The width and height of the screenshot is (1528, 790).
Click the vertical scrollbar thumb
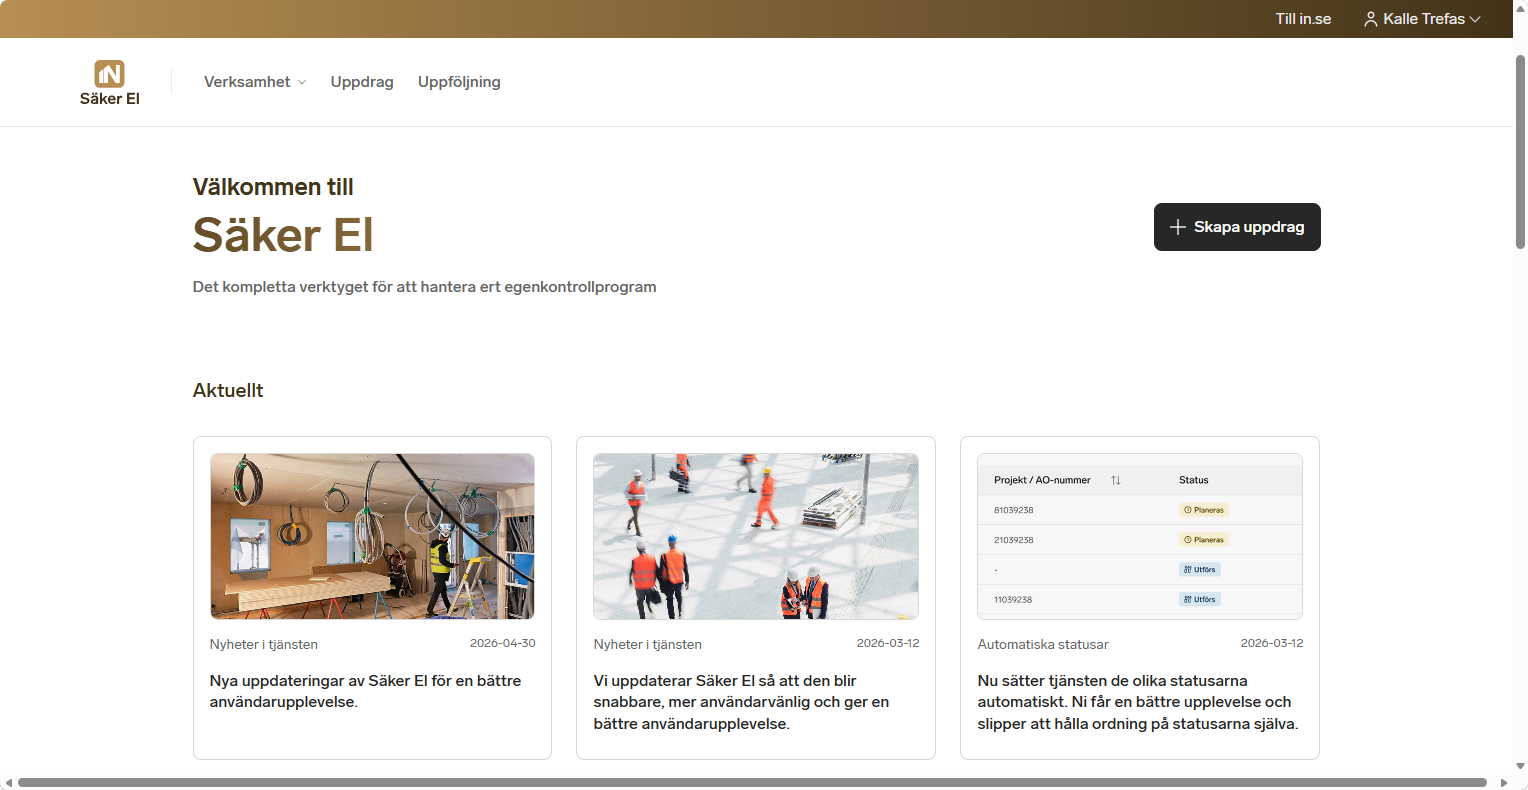[1520, 151]
